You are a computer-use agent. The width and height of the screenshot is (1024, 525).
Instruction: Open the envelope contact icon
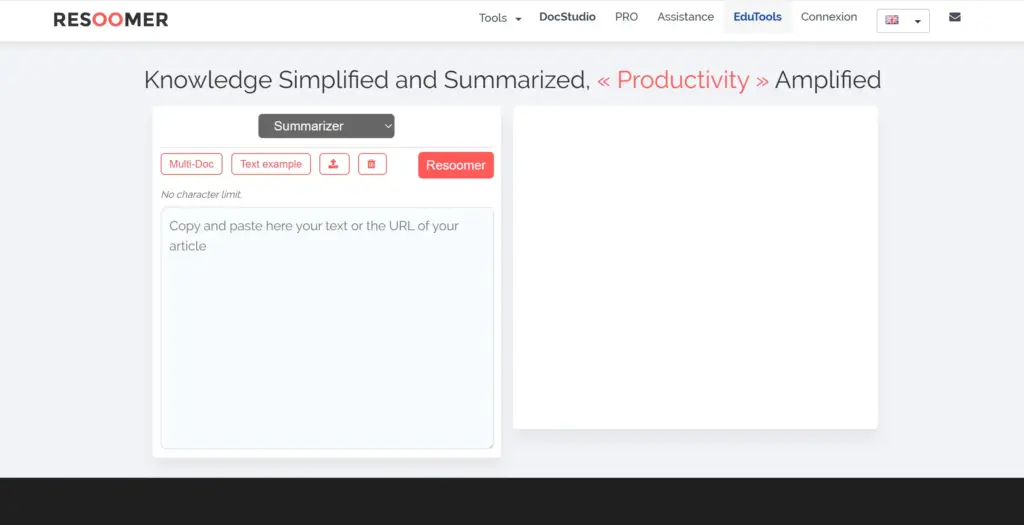(x=954, y=17)
